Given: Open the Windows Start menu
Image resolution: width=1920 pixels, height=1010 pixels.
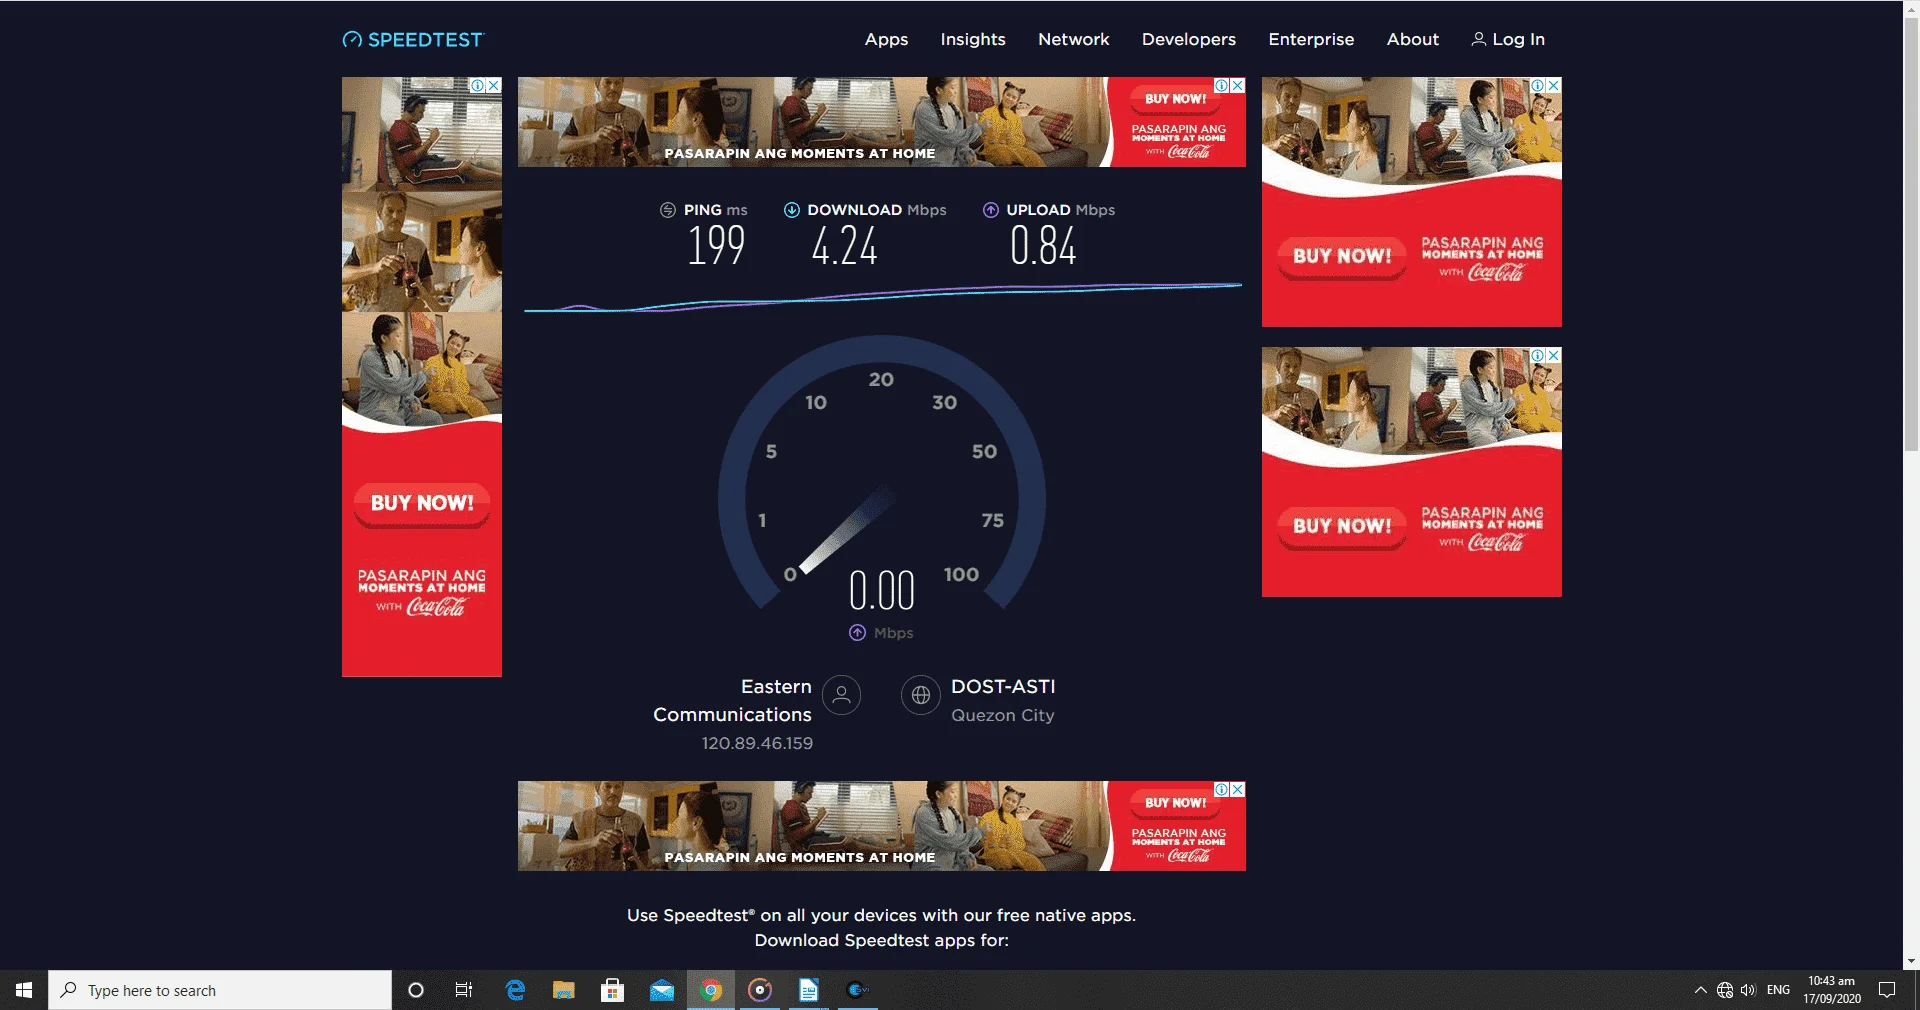Looking at the screenshot, I should pos(24,990).
